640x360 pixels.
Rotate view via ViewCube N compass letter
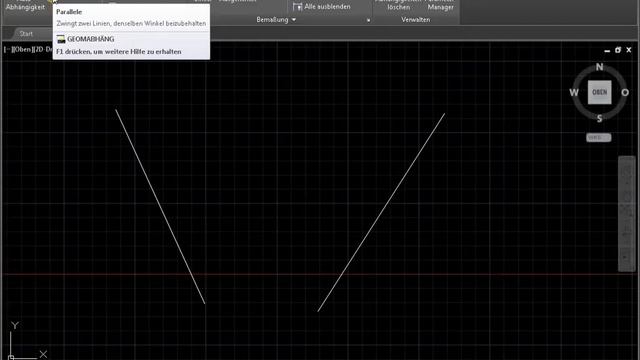pos(599,67)
